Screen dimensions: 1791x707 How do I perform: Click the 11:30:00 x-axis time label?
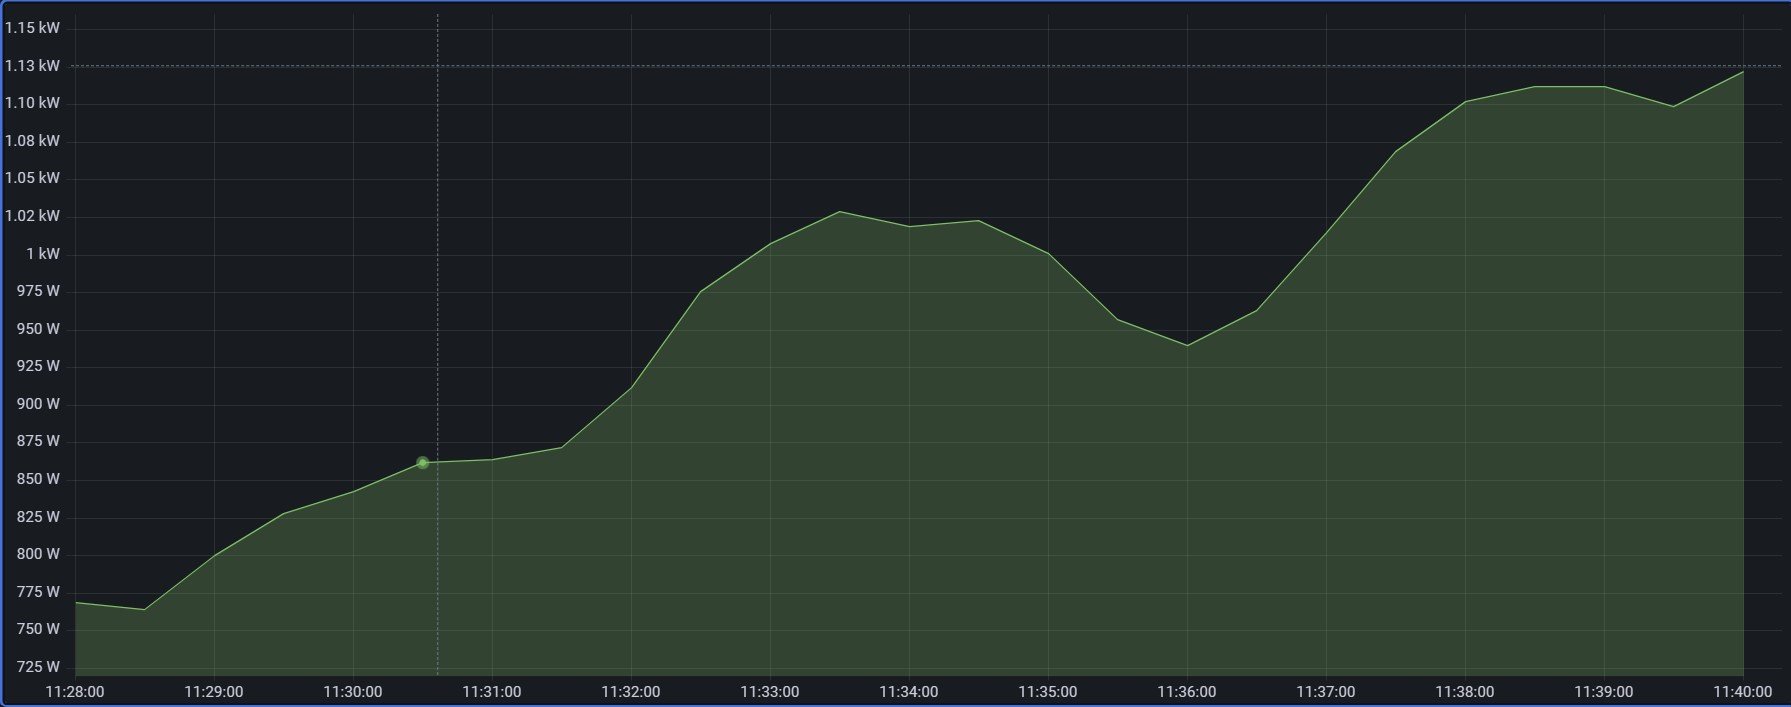[352, 692]
